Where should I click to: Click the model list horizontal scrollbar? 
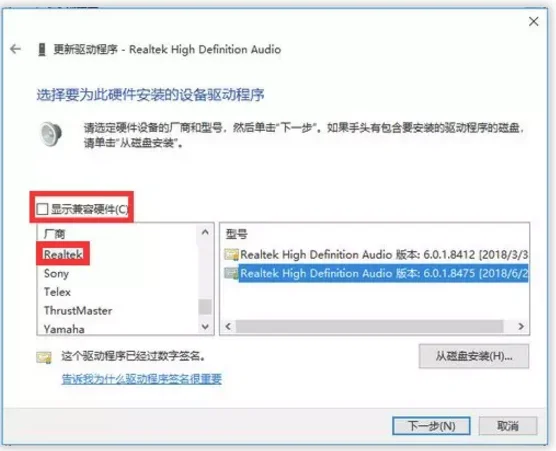pos(369,326)
